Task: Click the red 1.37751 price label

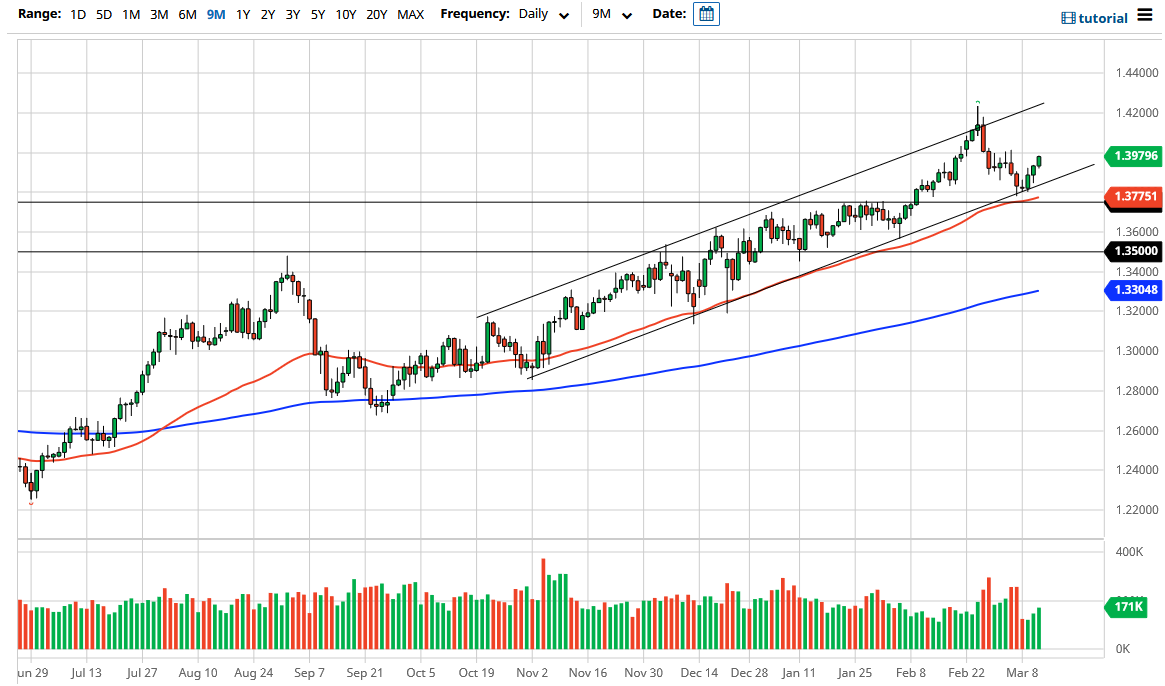Action: (1134, 198)
